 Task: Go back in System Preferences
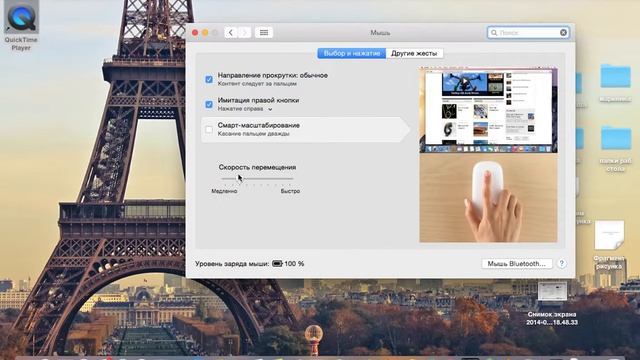[x=231, y=33]
